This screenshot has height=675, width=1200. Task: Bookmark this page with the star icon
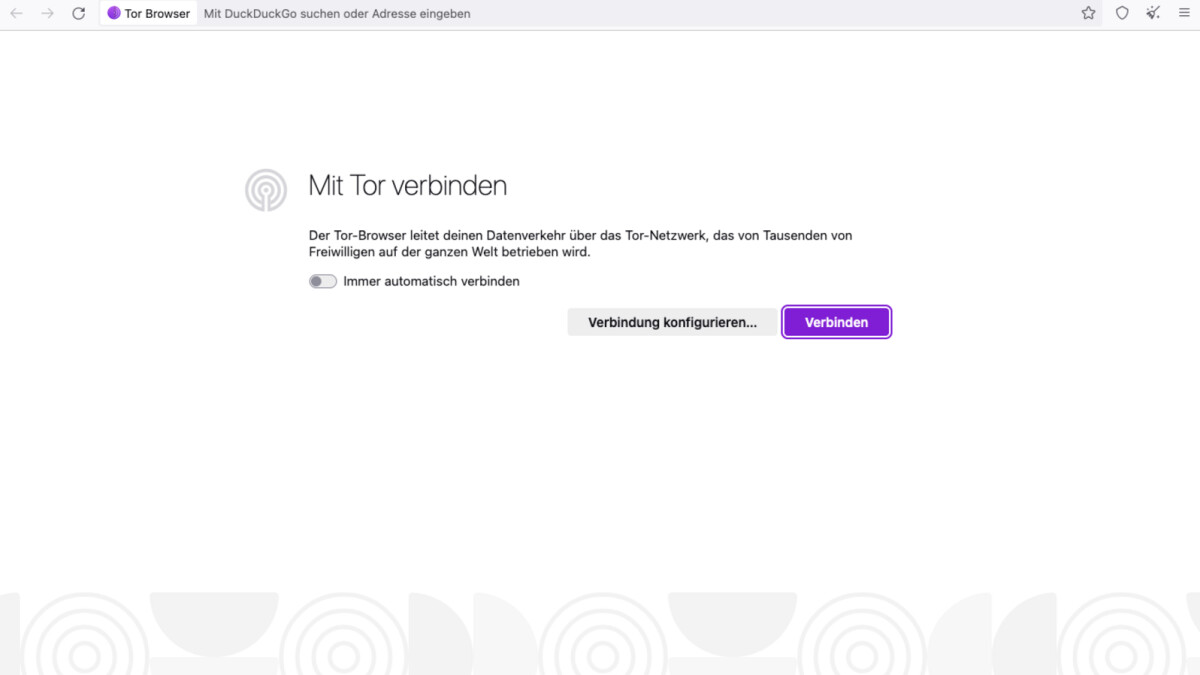pos(1087,13)
